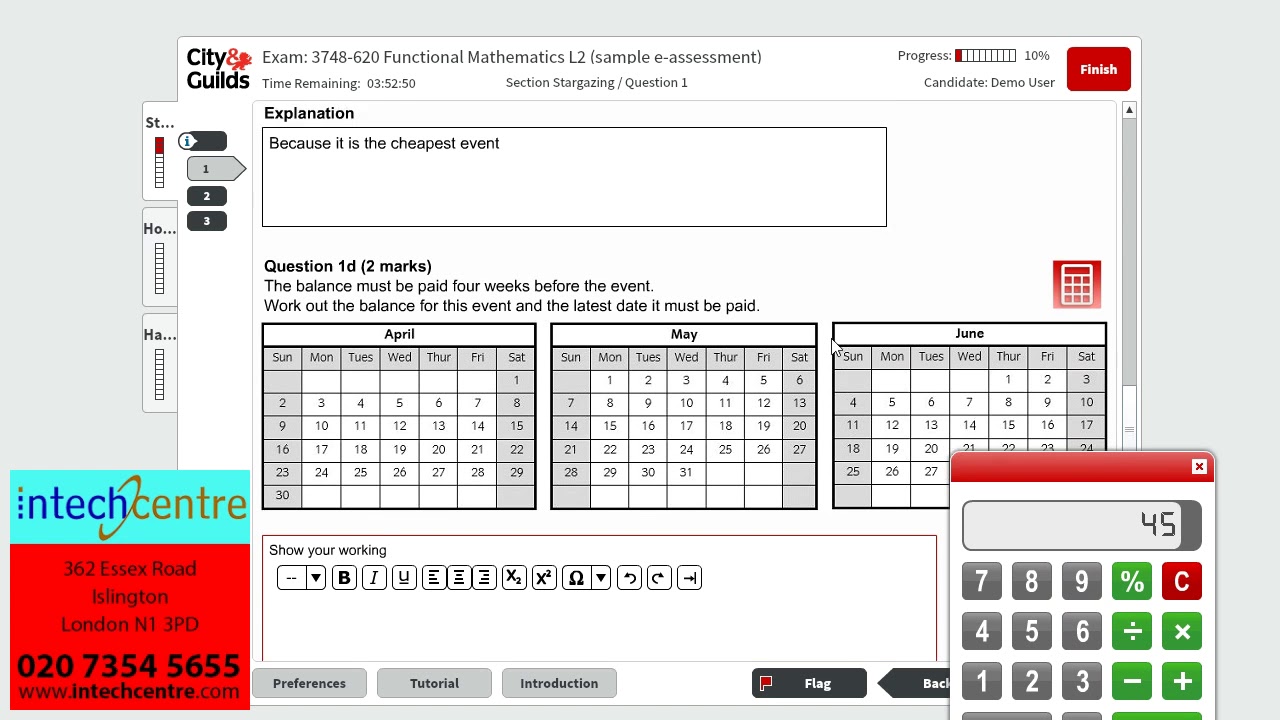Apply Underline formatting
Viewport: 1280px width, 720px height.
(404, 578)
